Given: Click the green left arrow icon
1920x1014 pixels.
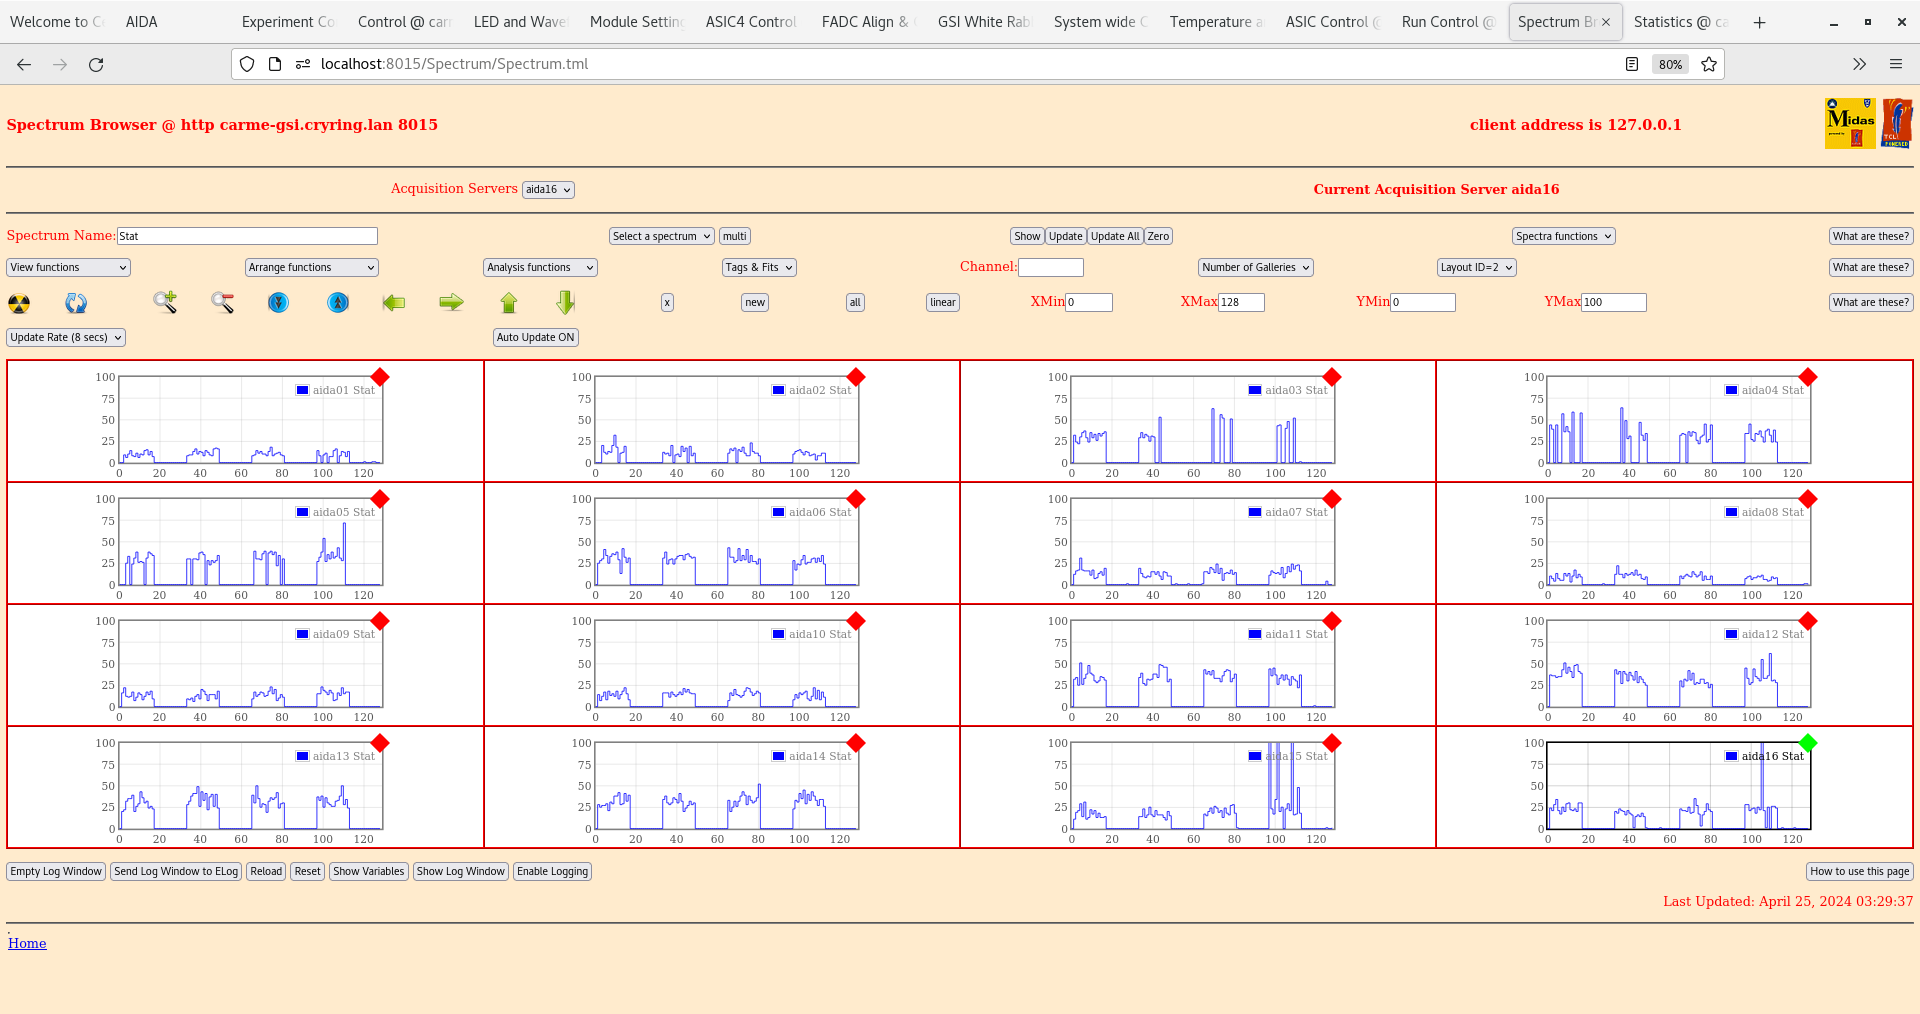Looking at the screenshot, I should (x=394, y=302).
